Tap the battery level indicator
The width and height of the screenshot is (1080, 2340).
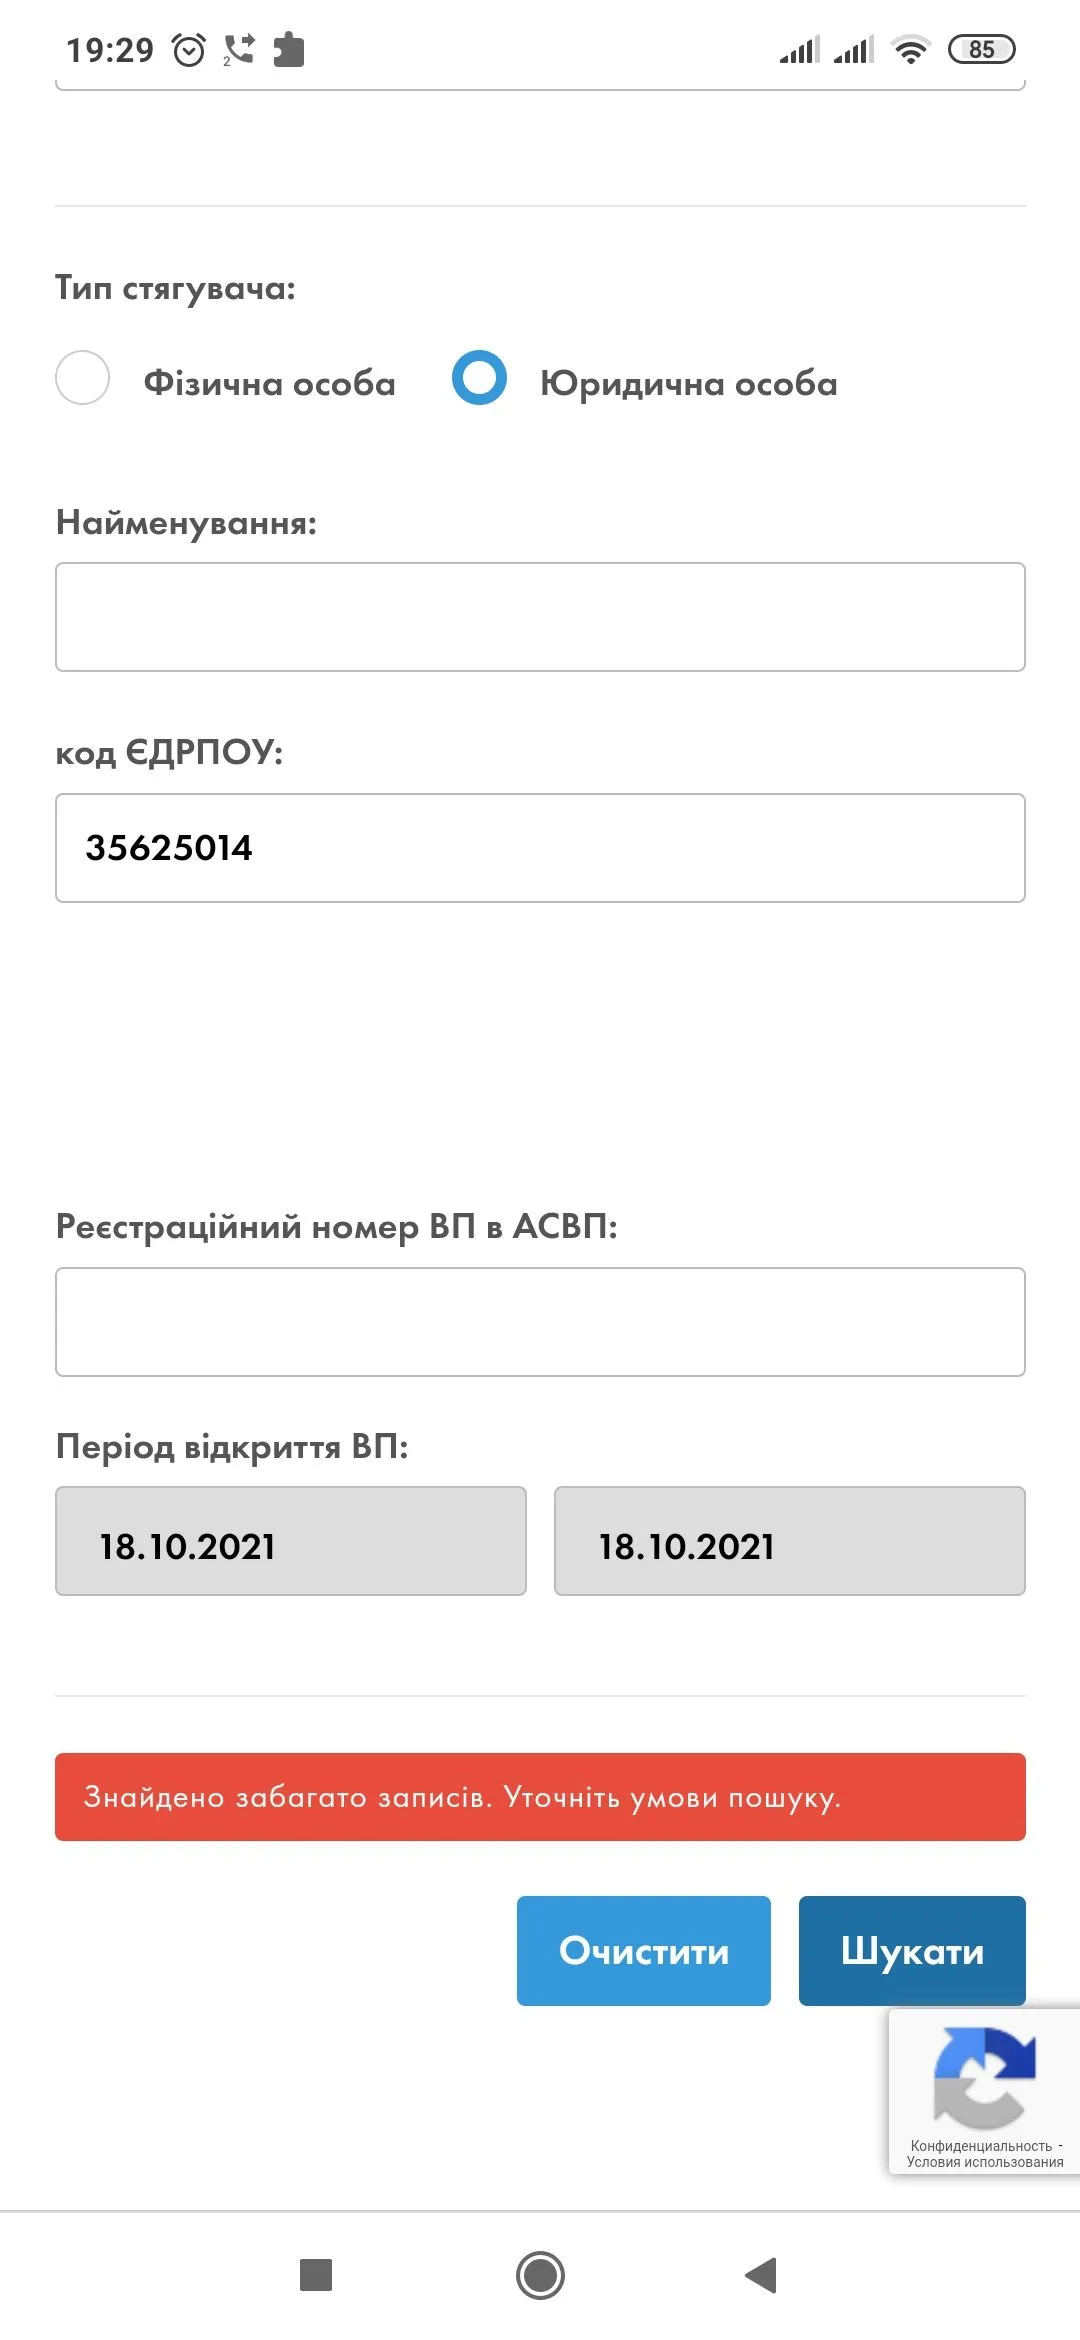(981, 49)
